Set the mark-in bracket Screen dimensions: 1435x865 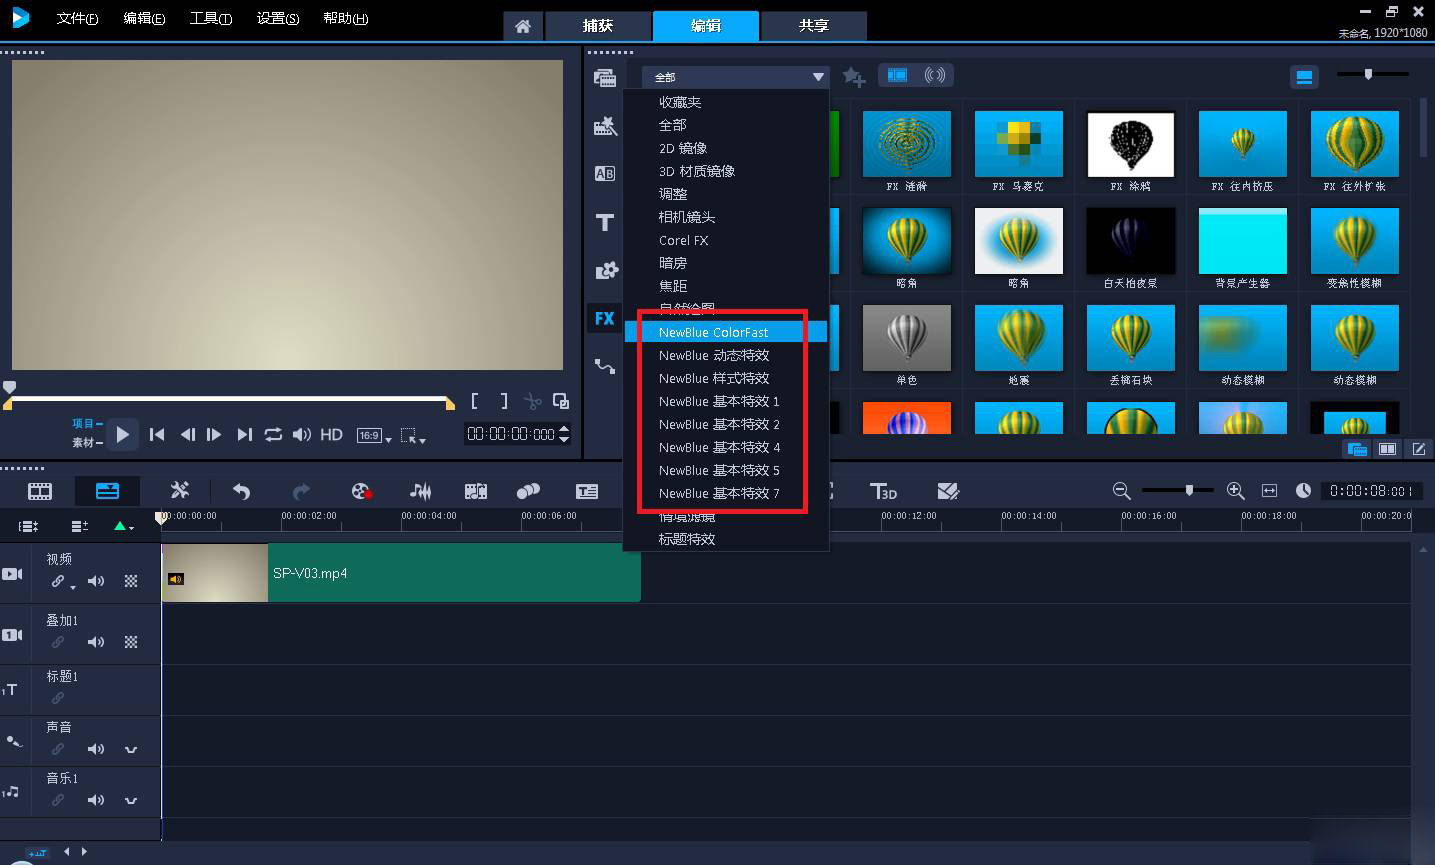click(475, 401)
